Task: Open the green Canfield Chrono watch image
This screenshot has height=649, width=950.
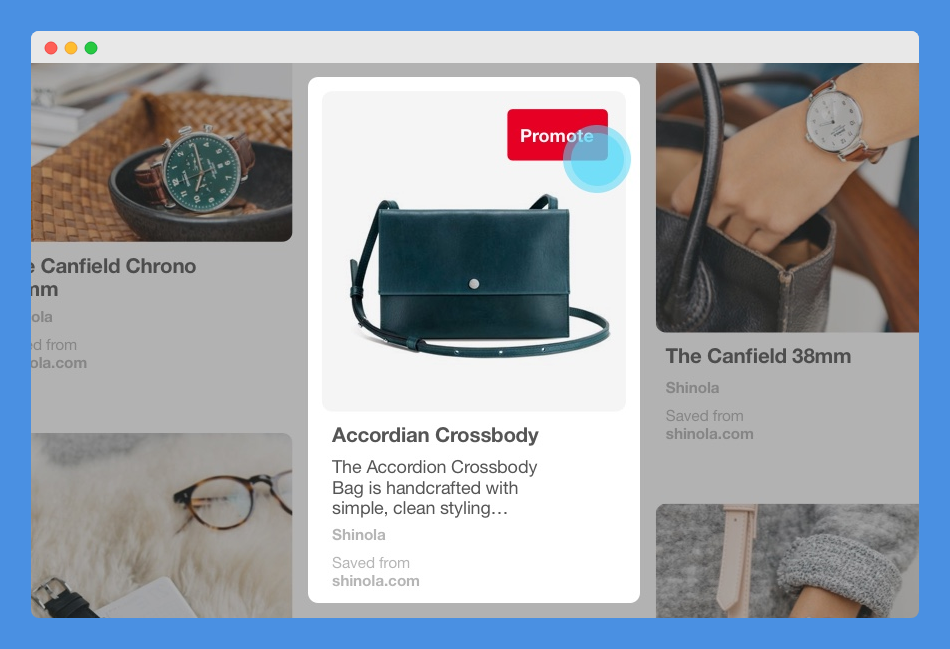Action: pyautogui.click(x=162, y=152)
